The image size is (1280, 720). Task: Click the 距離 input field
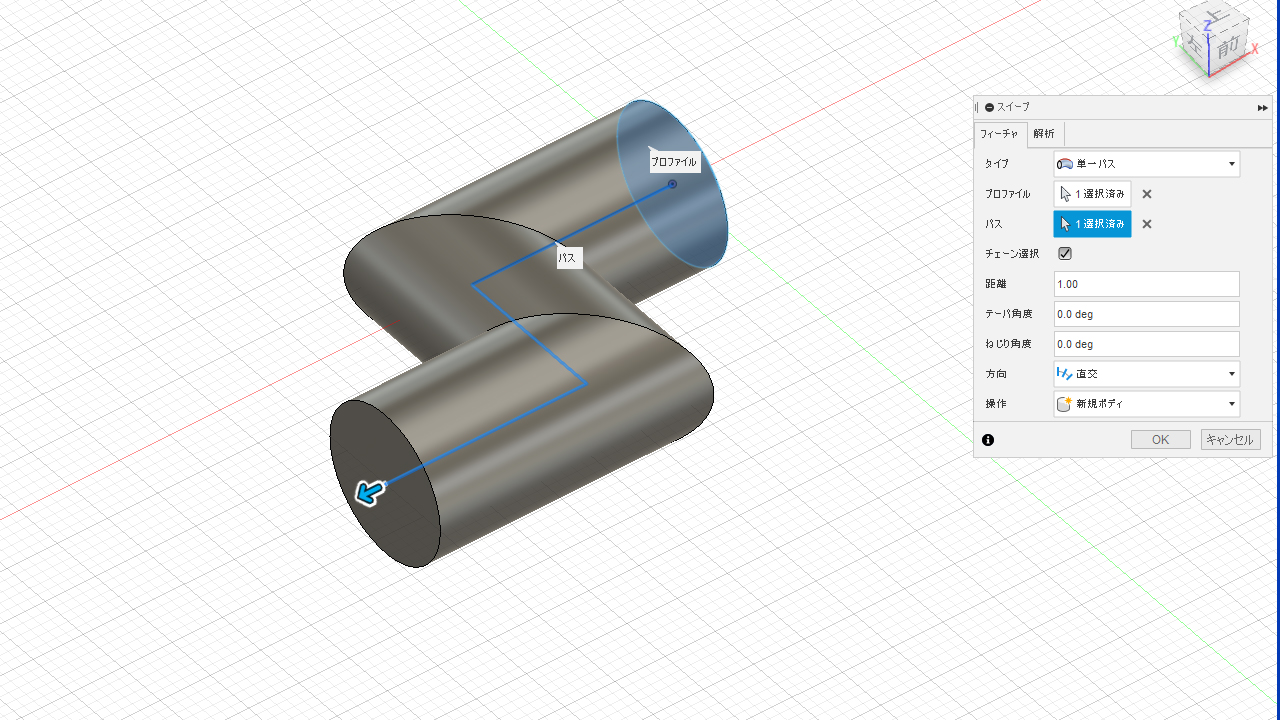[x=1146, y=284]
